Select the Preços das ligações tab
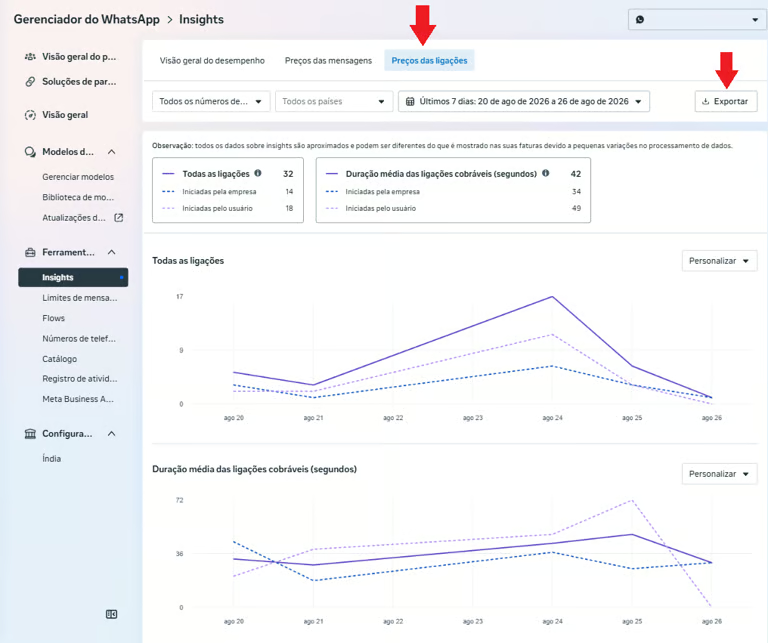Image resolution: width=768 pixels, height=643 pixels. point(429,61)
